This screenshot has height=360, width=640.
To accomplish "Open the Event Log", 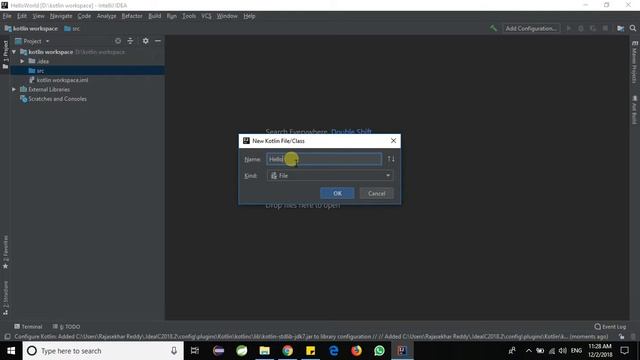I will click(x=610, y=327).
